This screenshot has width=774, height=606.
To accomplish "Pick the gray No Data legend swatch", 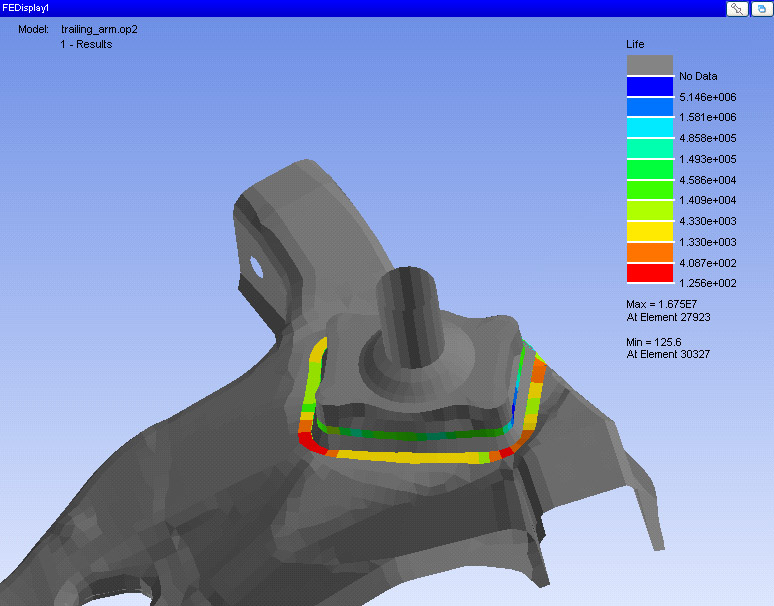I will tap(650, 65).
